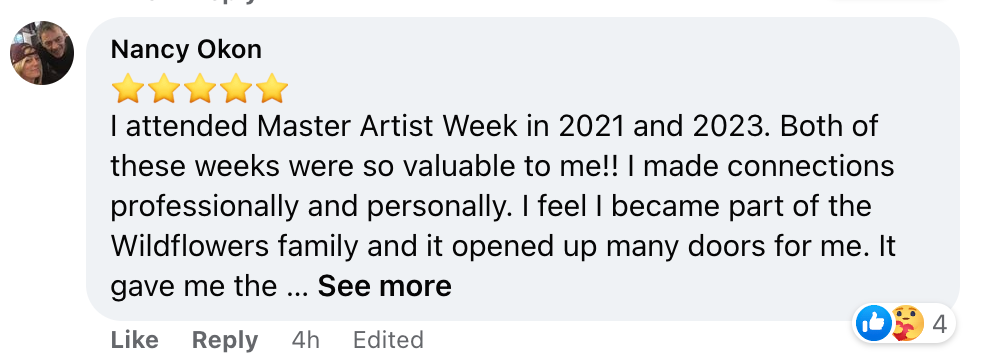
Task: View edit history via Edited label
Action: coord(388,340)
